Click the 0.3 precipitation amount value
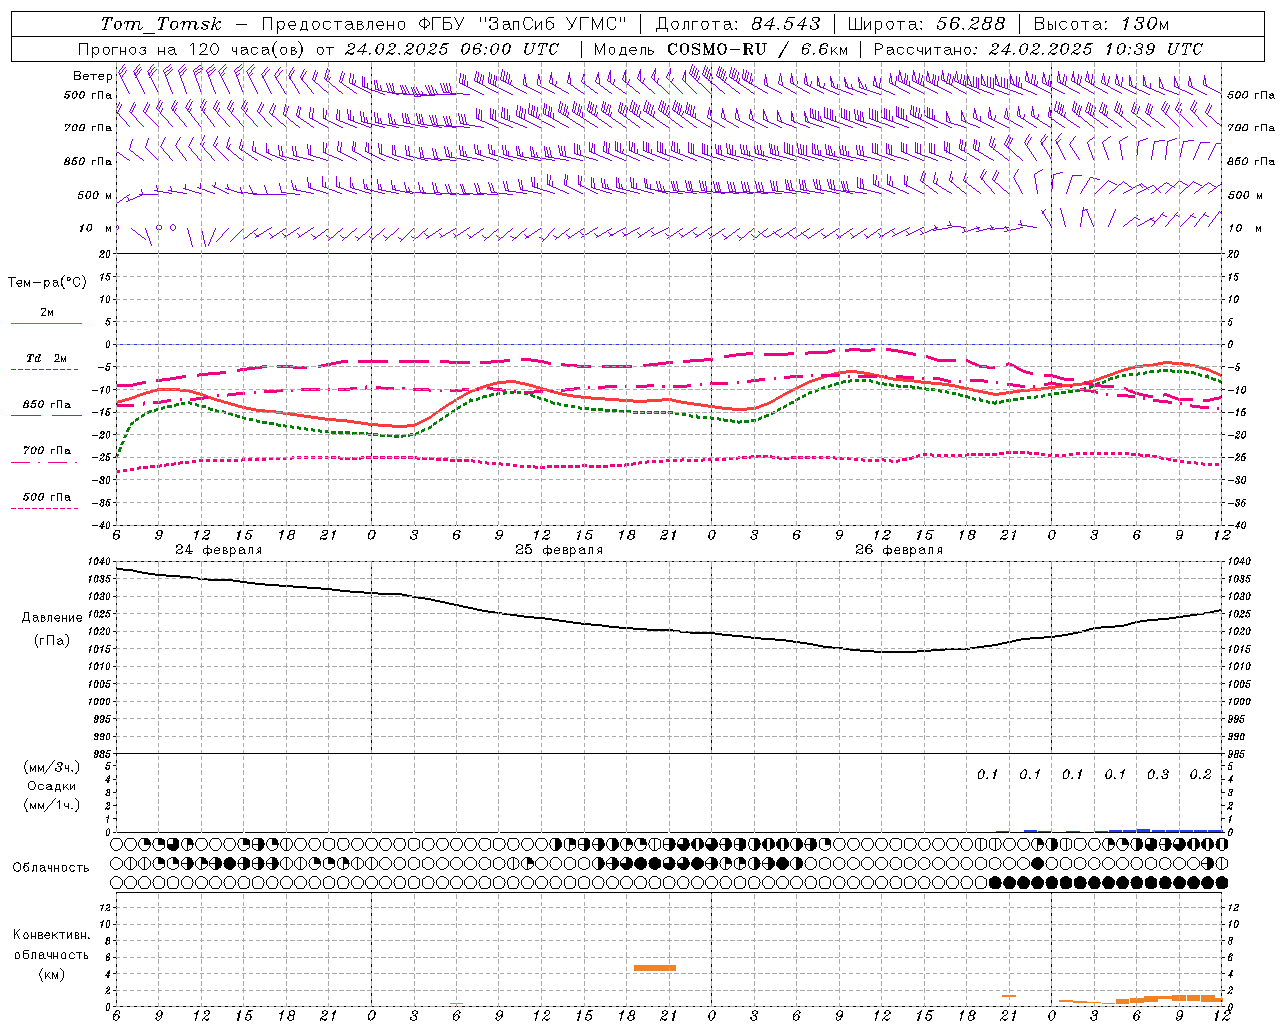Image resolution: width=1280 pixels, height=1024 pixels. pos(1158,775)
